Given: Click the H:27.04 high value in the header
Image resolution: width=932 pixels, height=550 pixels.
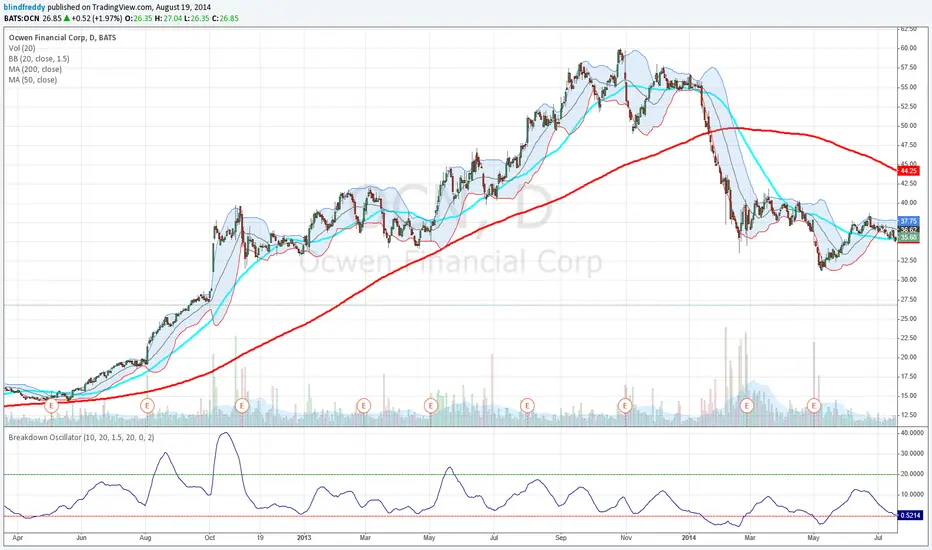Looking at the screenshot, I should click(x=166, y=18).
